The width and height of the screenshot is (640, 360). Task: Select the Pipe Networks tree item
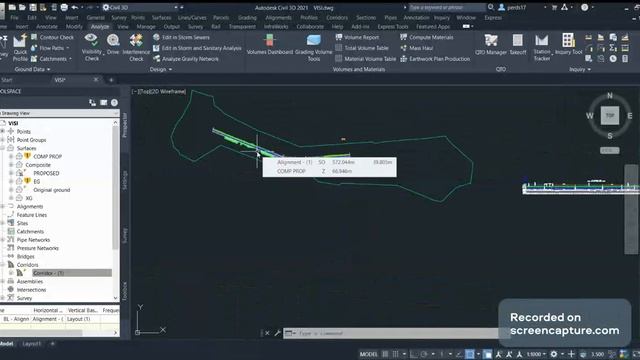33,240
